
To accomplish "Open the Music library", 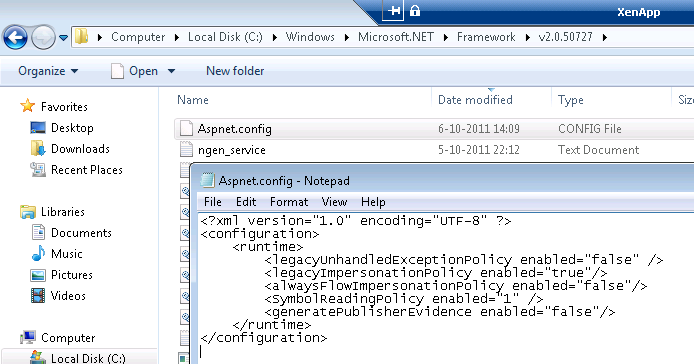I will point(66,254).
